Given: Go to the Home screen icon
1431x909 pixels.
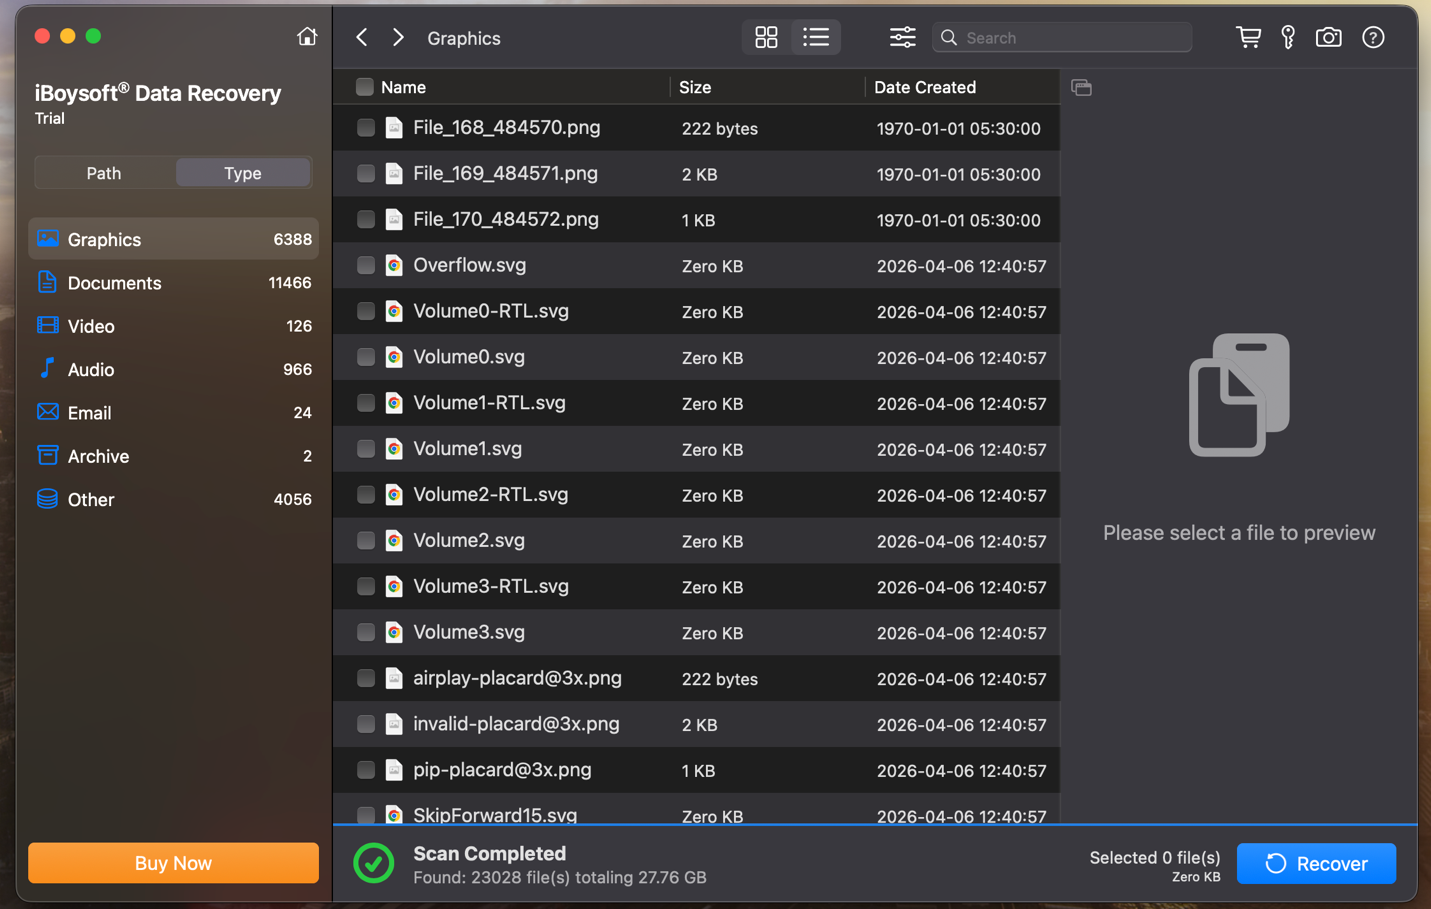Looking at the screenshot, I should tap(307, 37).
